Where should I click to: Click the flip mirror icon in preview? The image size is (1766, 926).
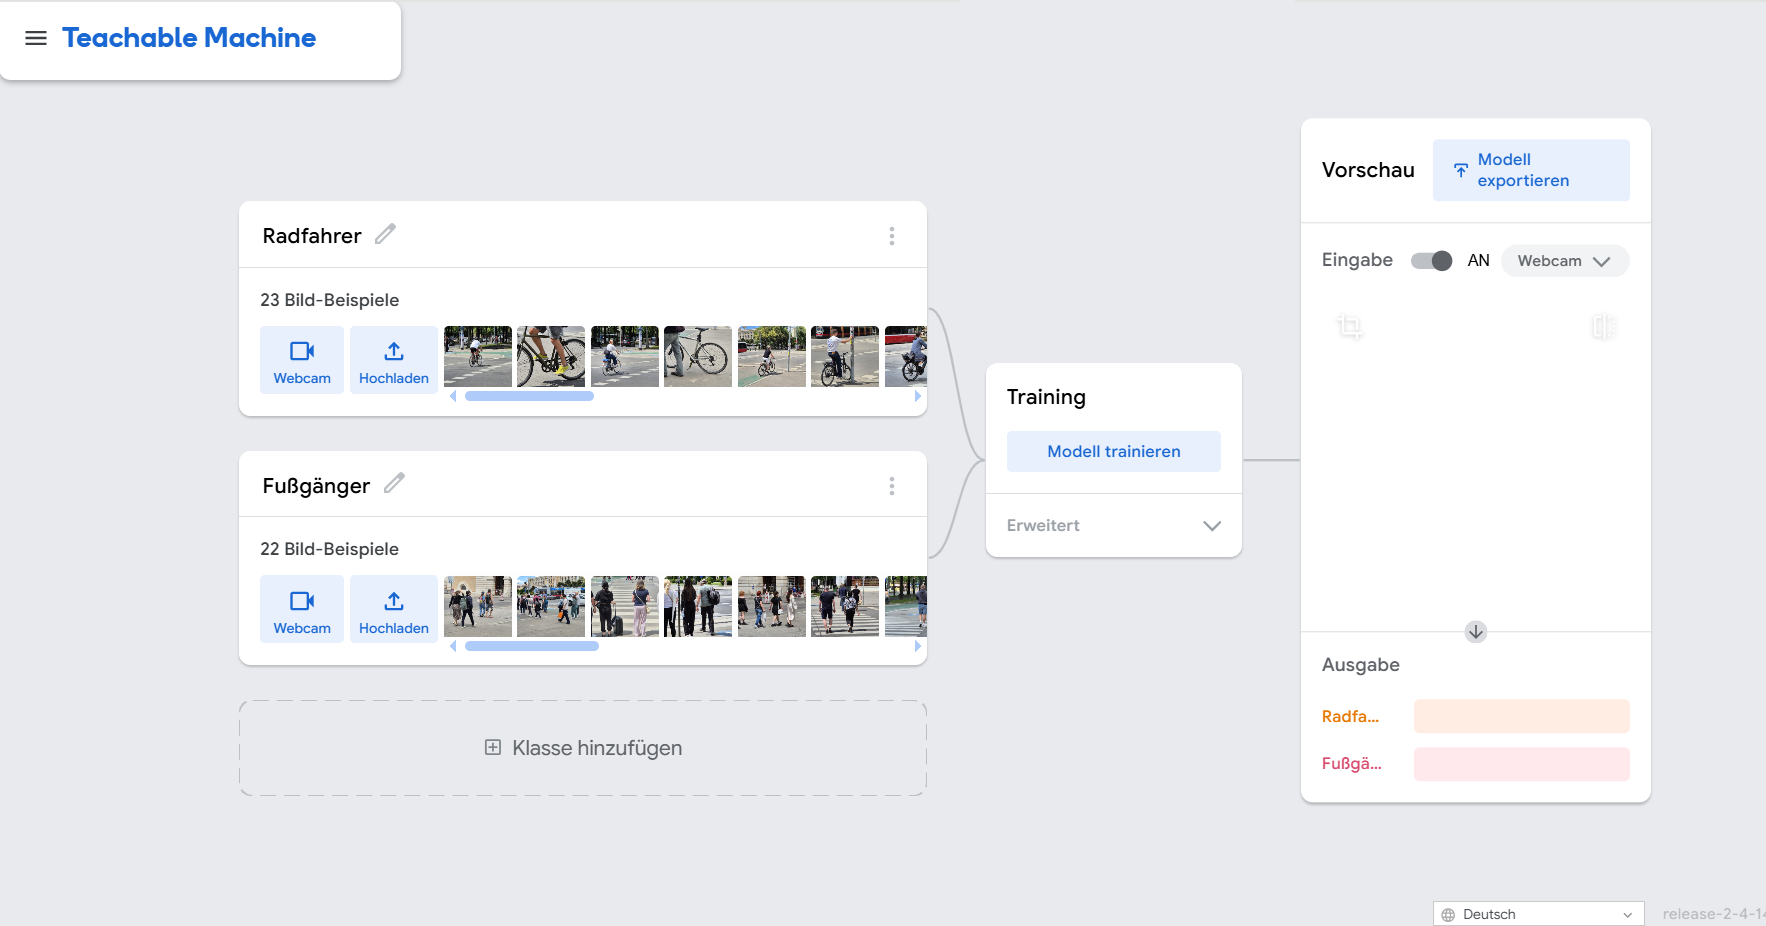point(1603,326)
